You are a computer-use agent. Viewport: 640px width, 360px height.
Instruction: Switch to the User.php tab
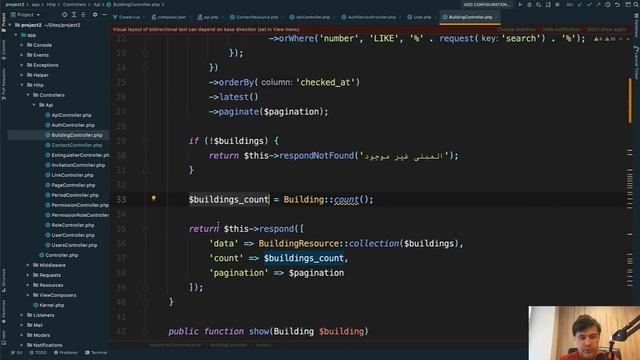420,17
